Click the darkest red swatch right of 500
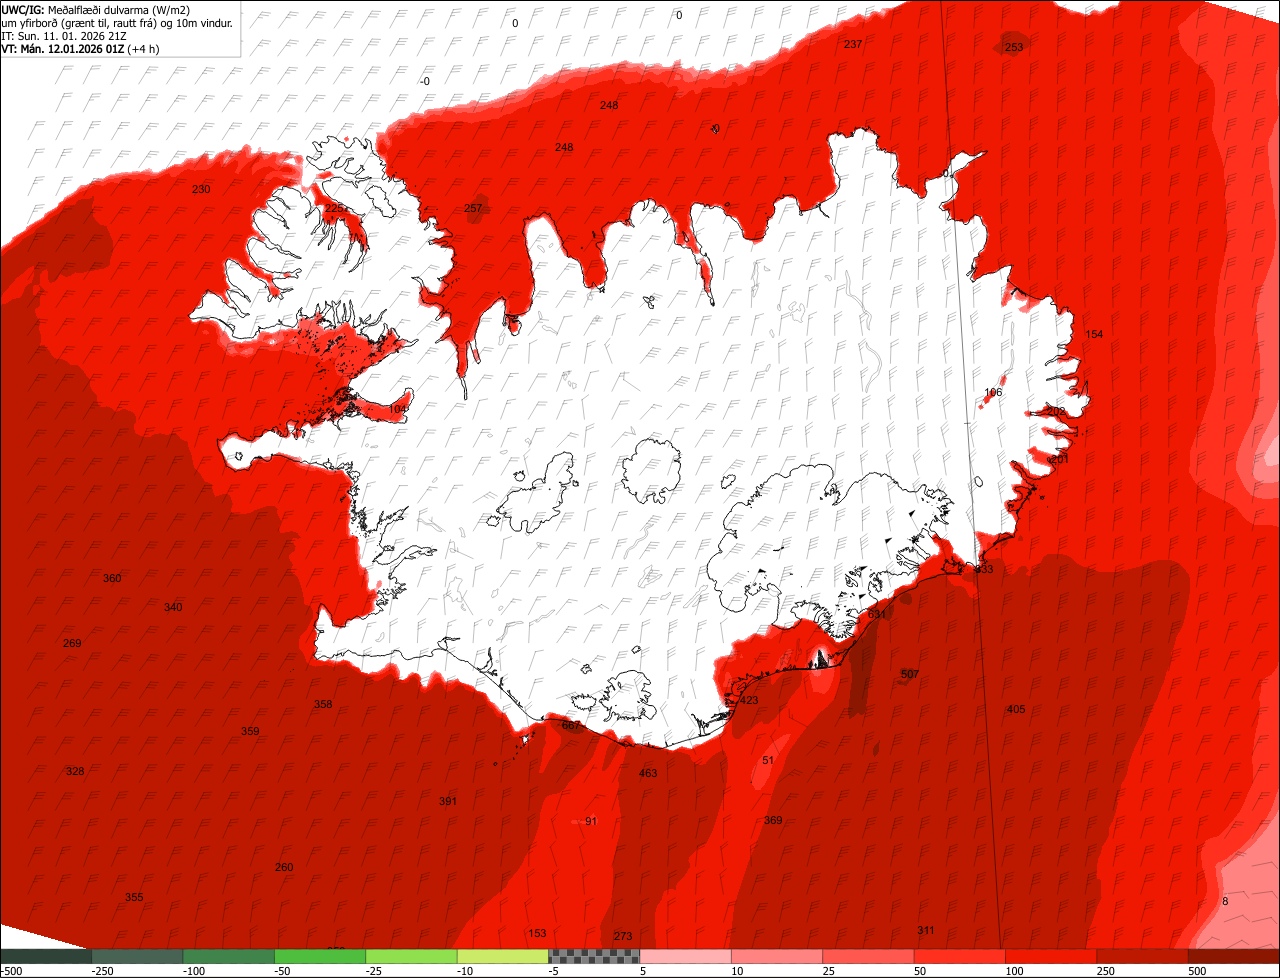Viewport: 1280px width, 978px height. [1234, 957]
